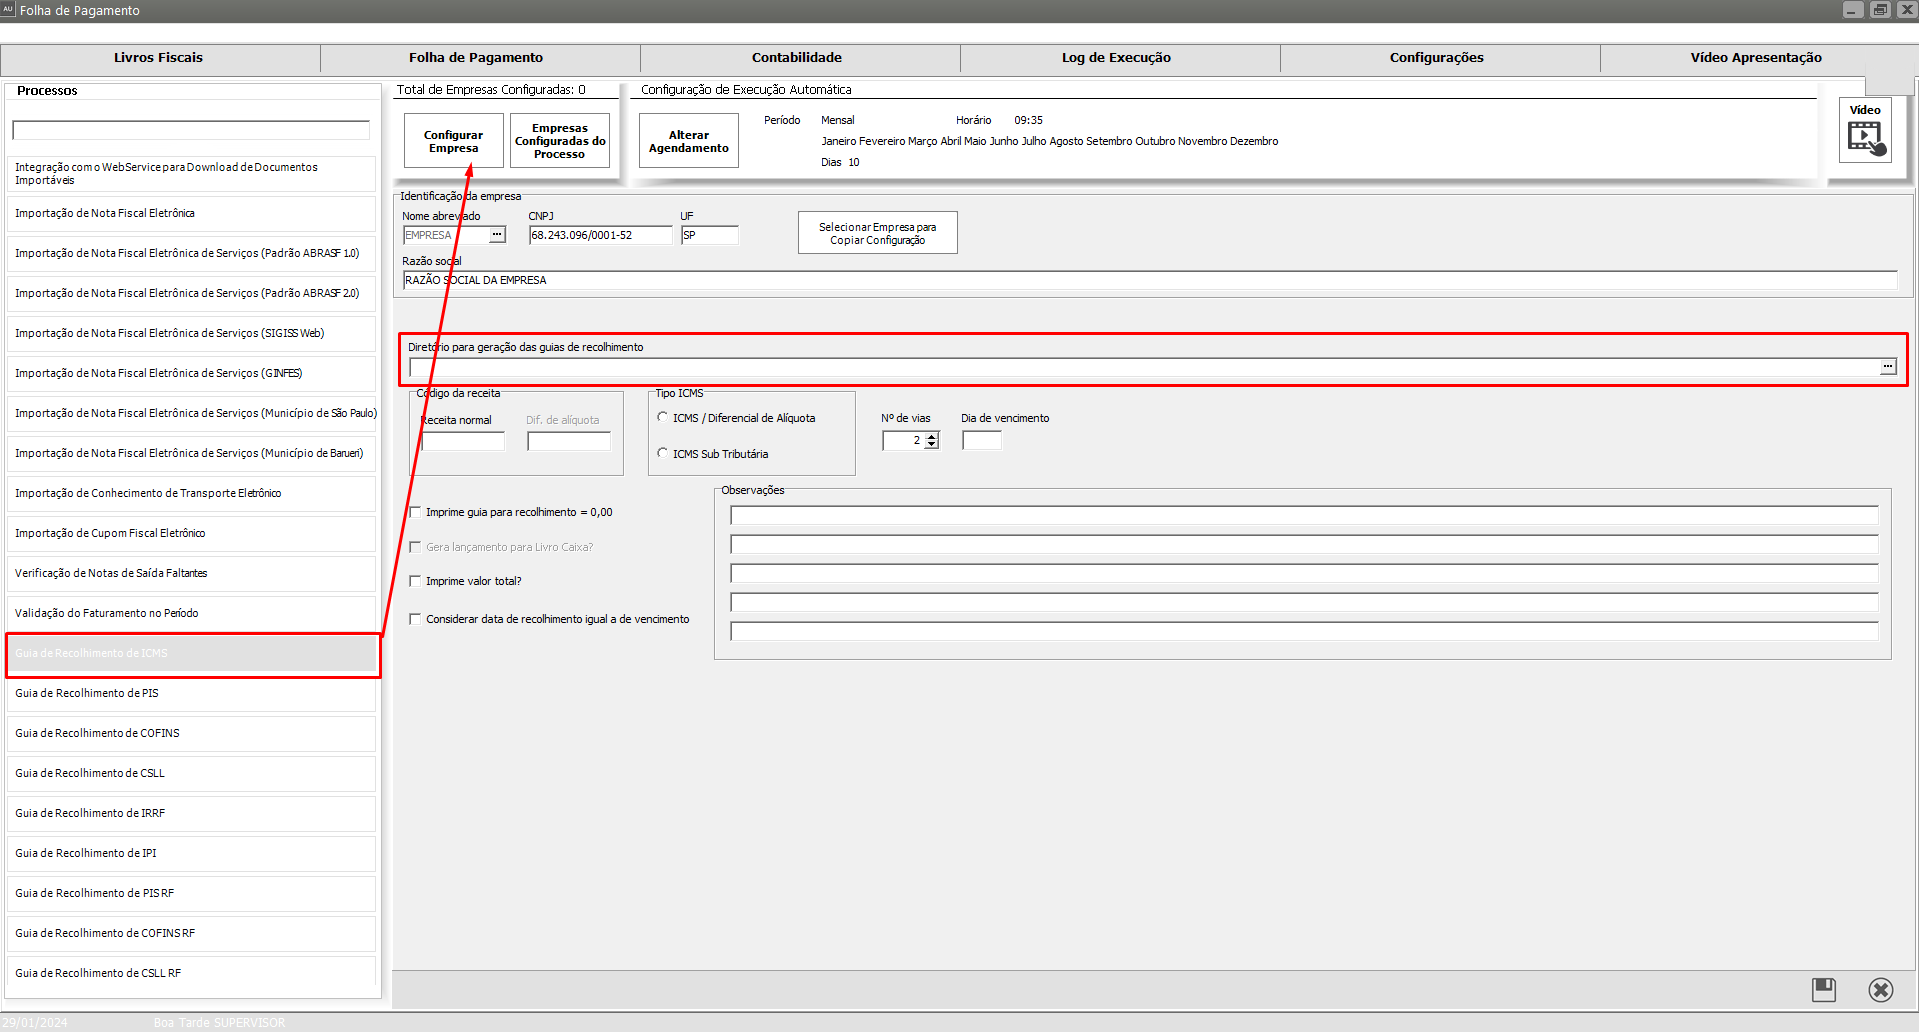Click Alterar Agendamento button
The width and height of the screenshot is (1919, 1032).
click(x=689, y=141)
